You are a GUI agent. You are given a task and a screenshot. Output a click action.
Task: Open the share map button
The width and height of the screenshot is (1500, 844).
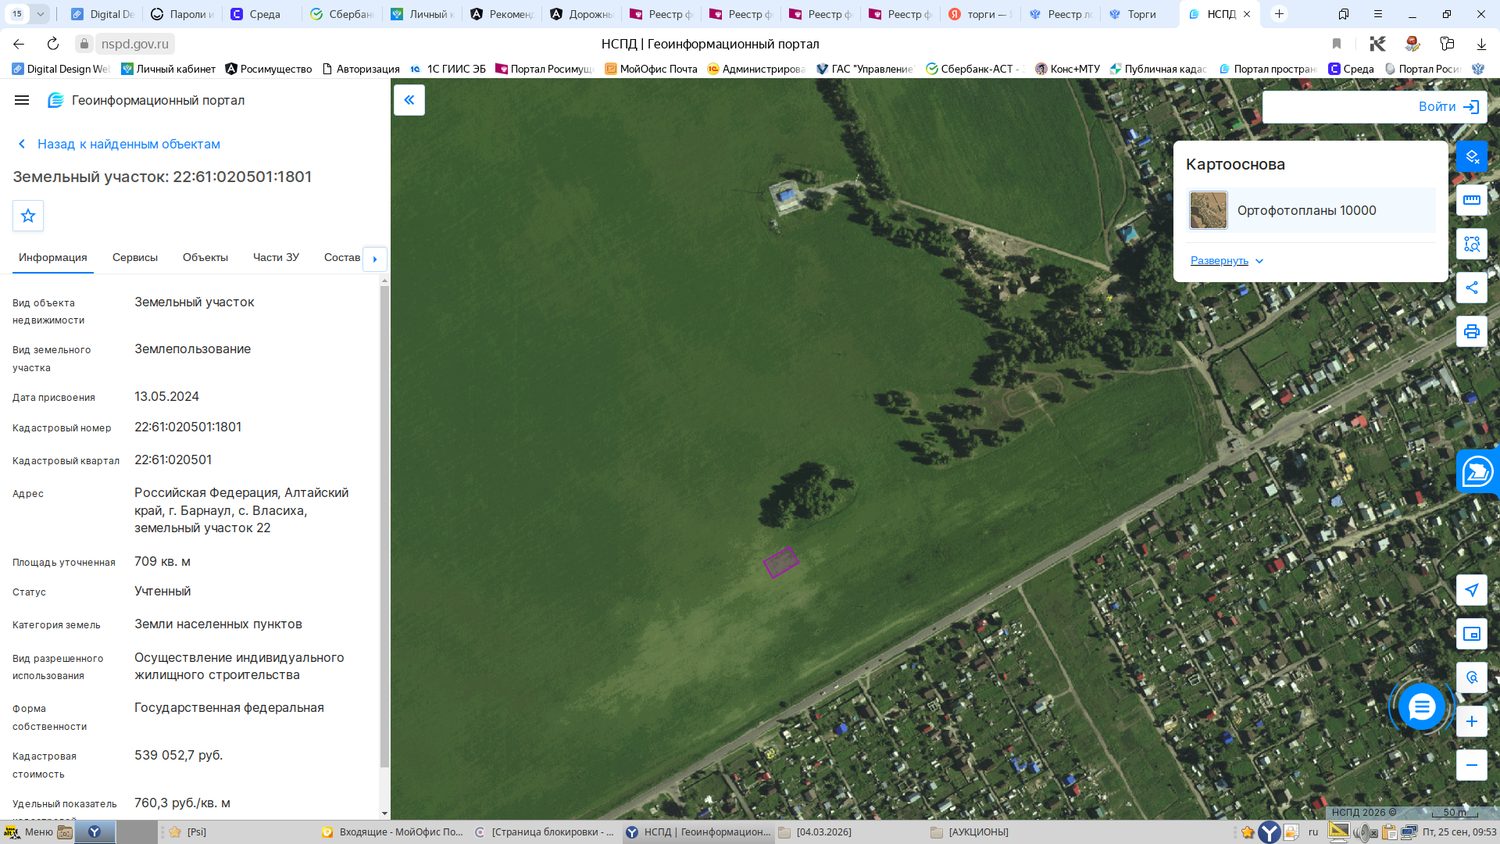1472,288
